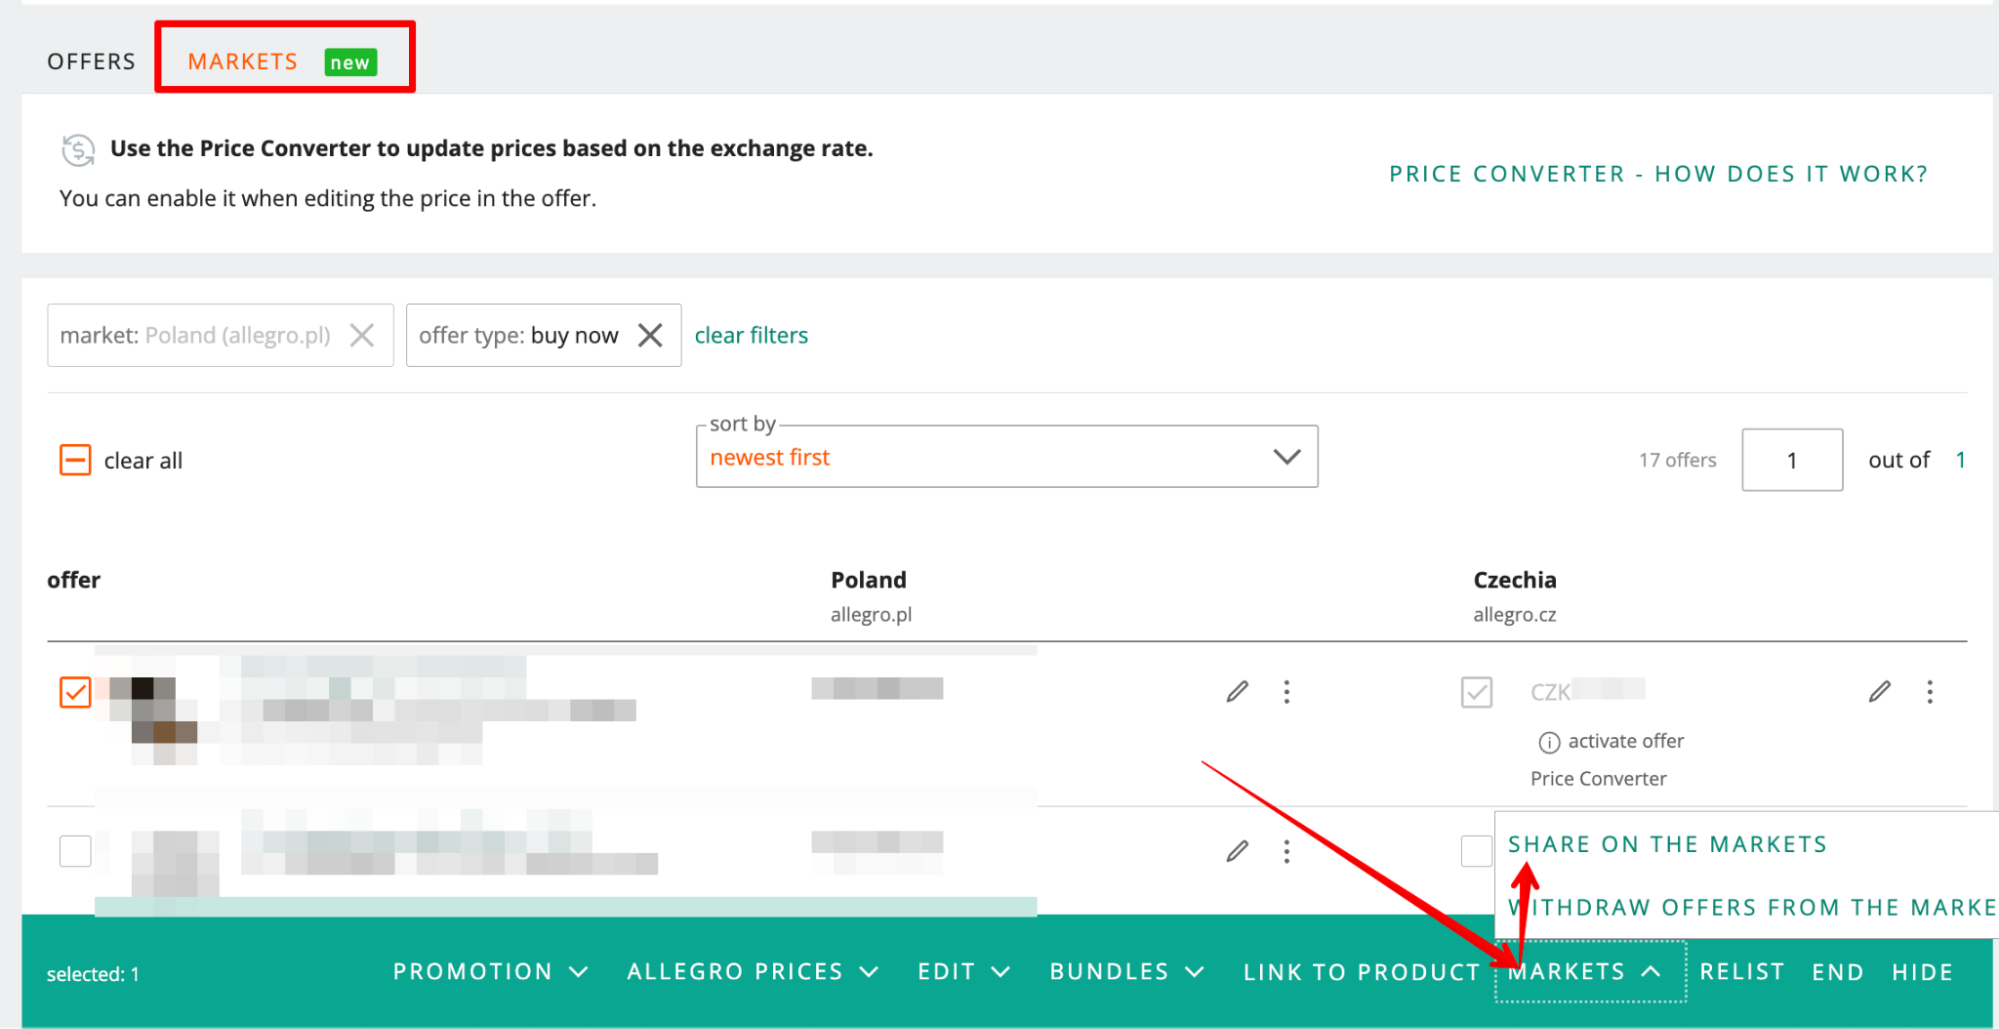Screen dimensions: 1999x1029
Task: Switch to the Offers tab
Action: click(x=91, y=62)
